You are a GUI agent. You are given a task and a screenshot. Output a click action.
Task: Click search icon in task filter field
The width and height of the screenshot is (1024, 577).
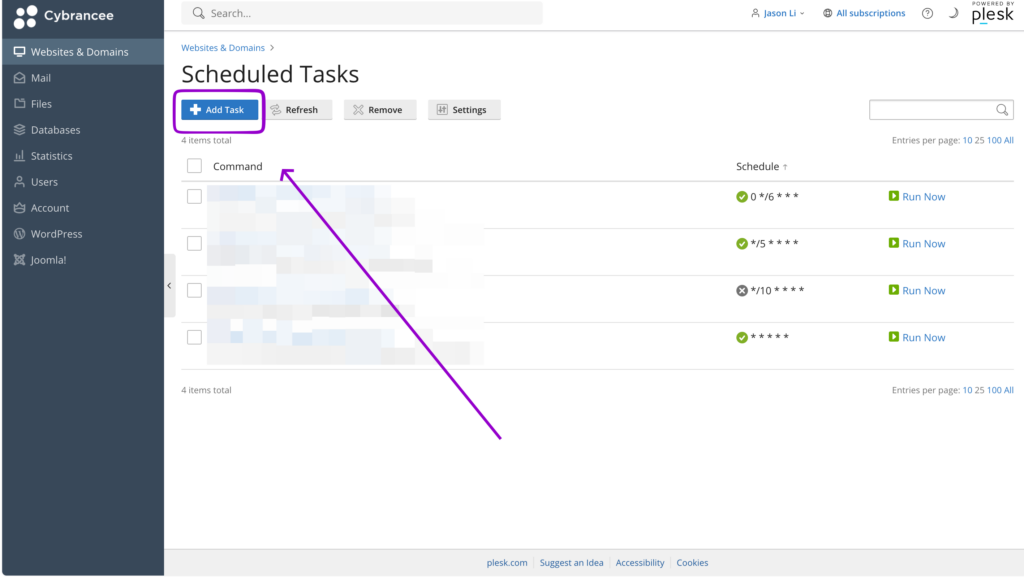pos(1002,110)
